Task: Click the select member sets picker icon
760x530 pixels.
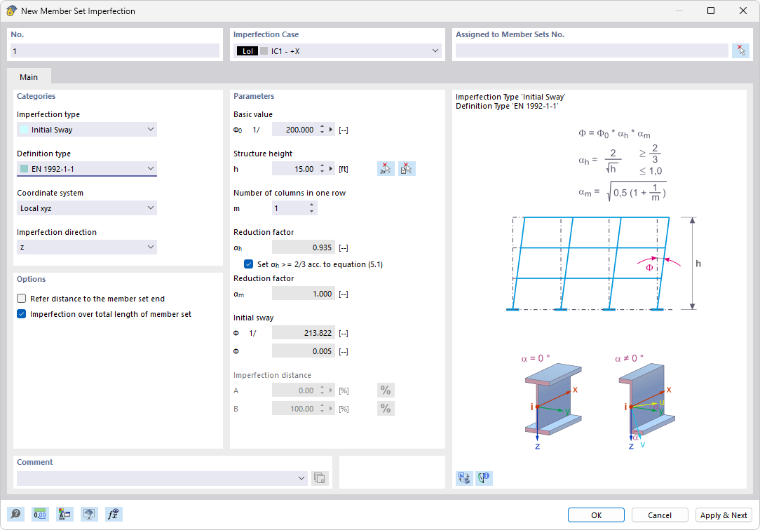Action: coord(741,51)
